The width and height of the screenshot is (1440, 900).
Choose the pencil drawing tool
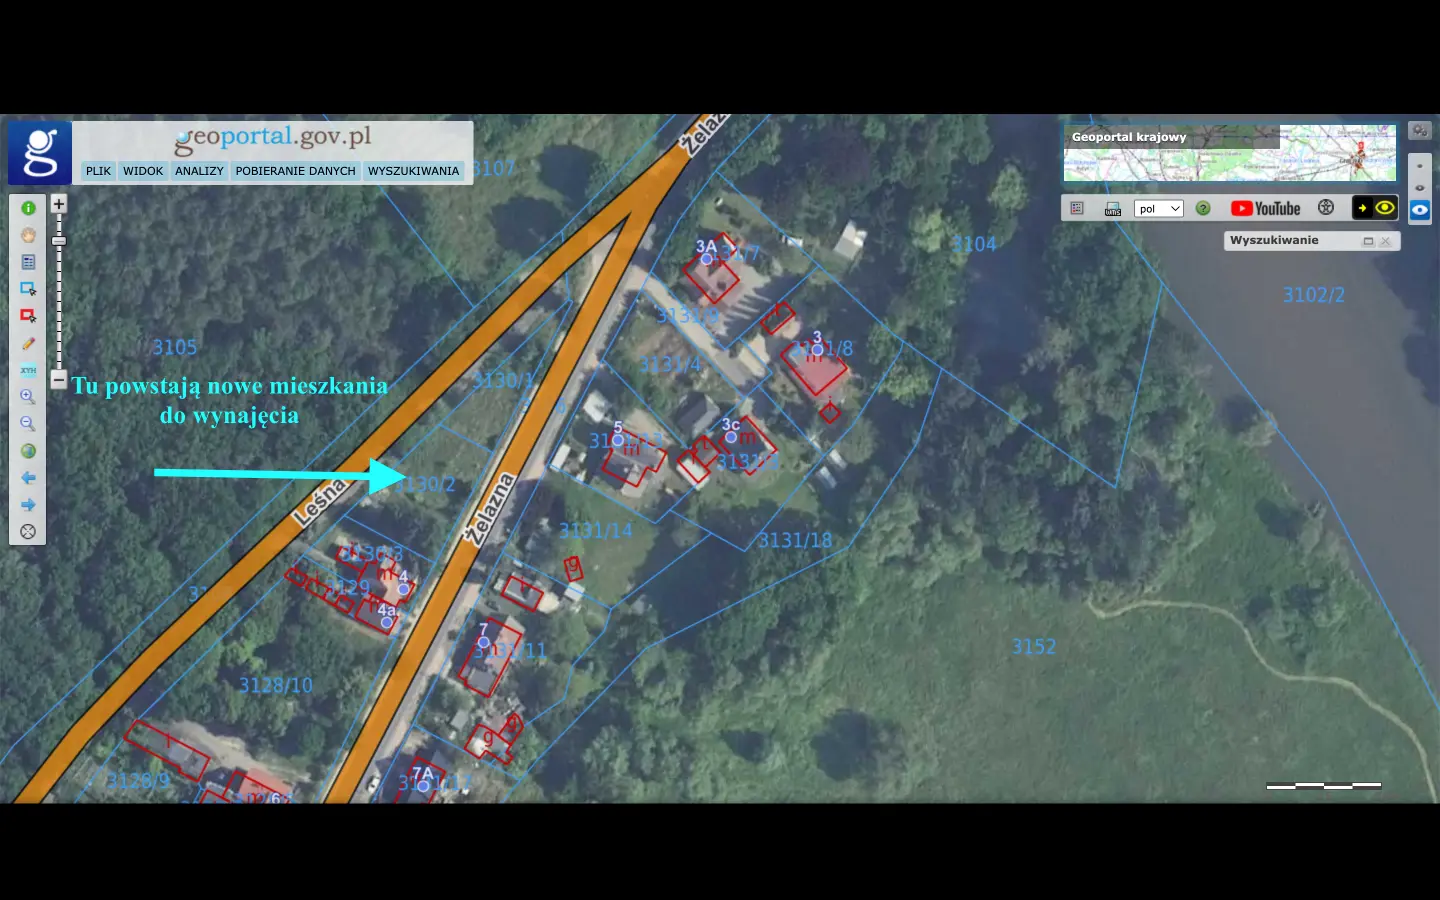(x=28, y=343)
